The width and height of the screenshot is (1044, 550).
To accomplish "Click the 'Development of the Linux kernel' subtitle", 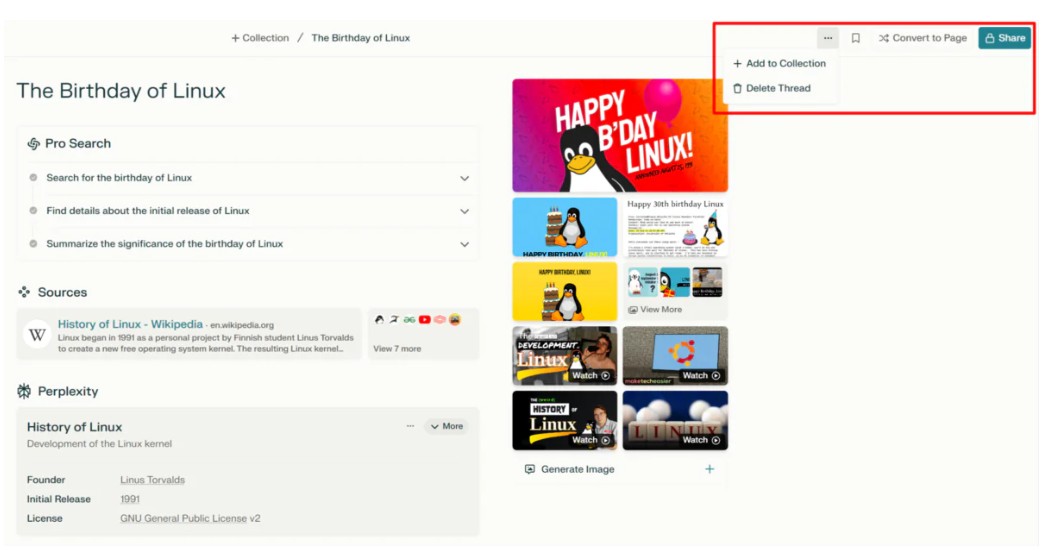I will coord(99,444).
